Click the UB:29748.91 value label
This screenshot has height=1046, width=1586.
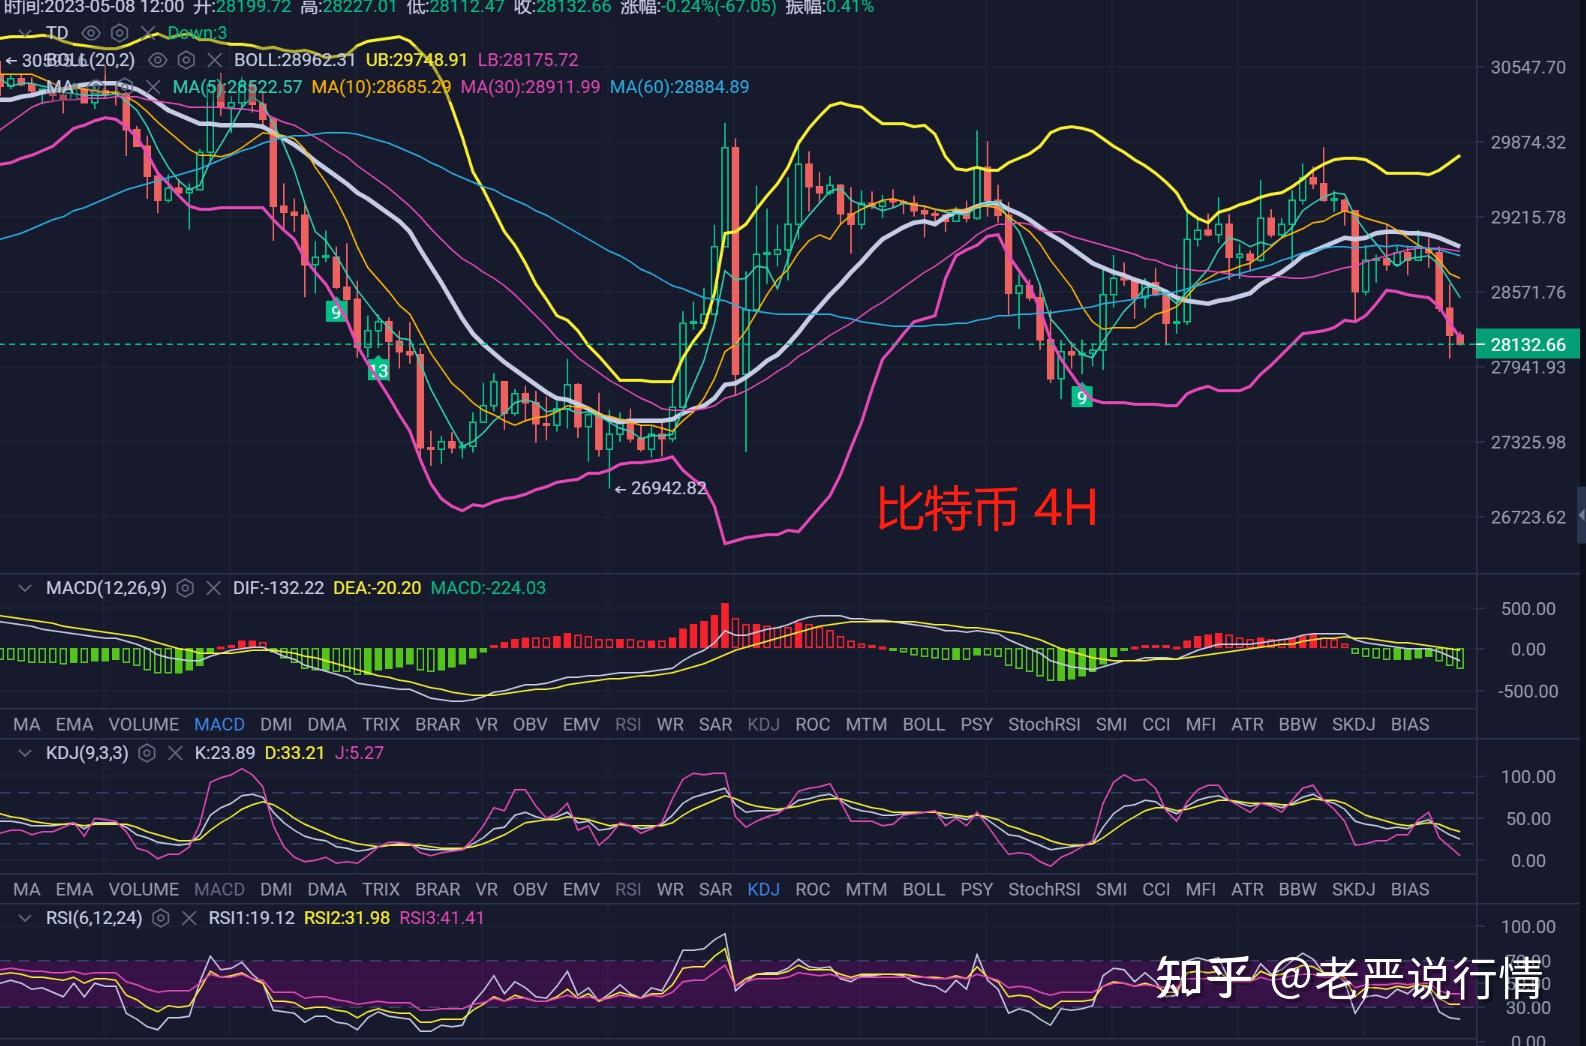tap(416, 60)
